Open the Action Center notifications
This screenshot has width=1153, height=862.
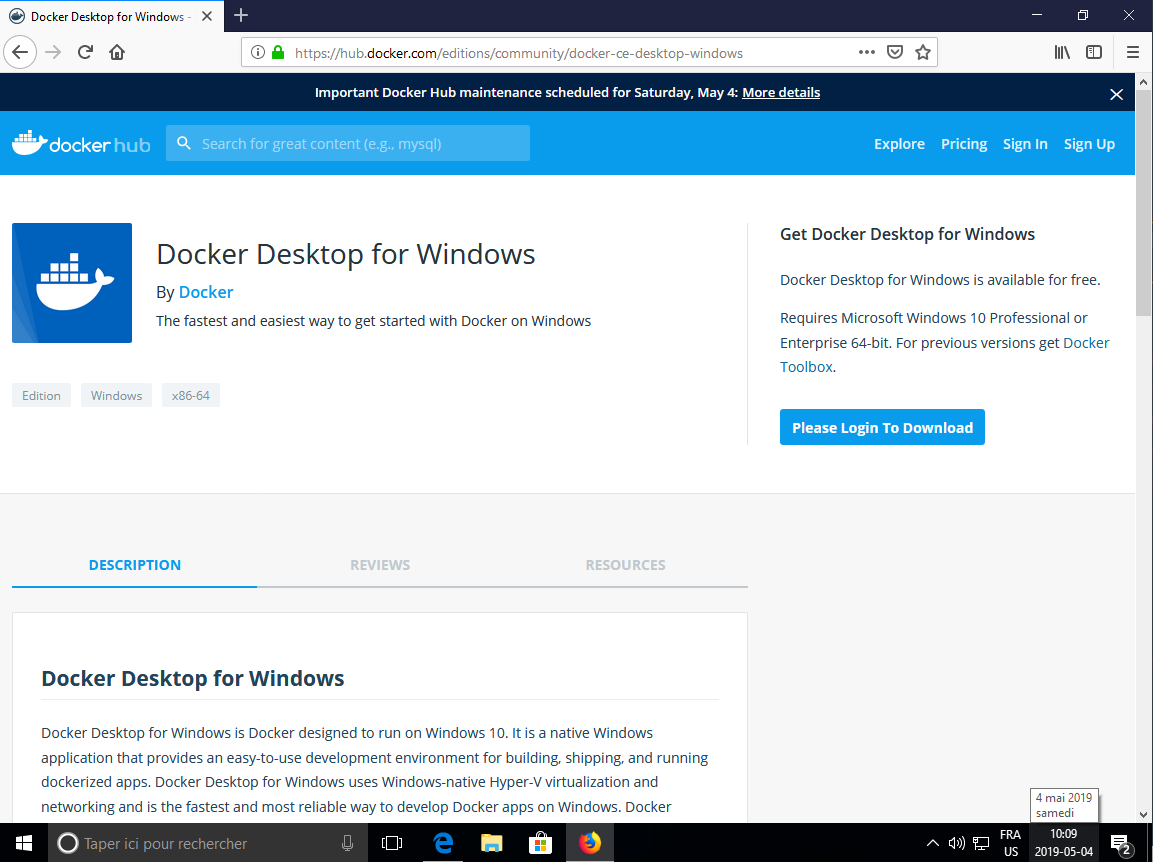[x=1121, y=844]
